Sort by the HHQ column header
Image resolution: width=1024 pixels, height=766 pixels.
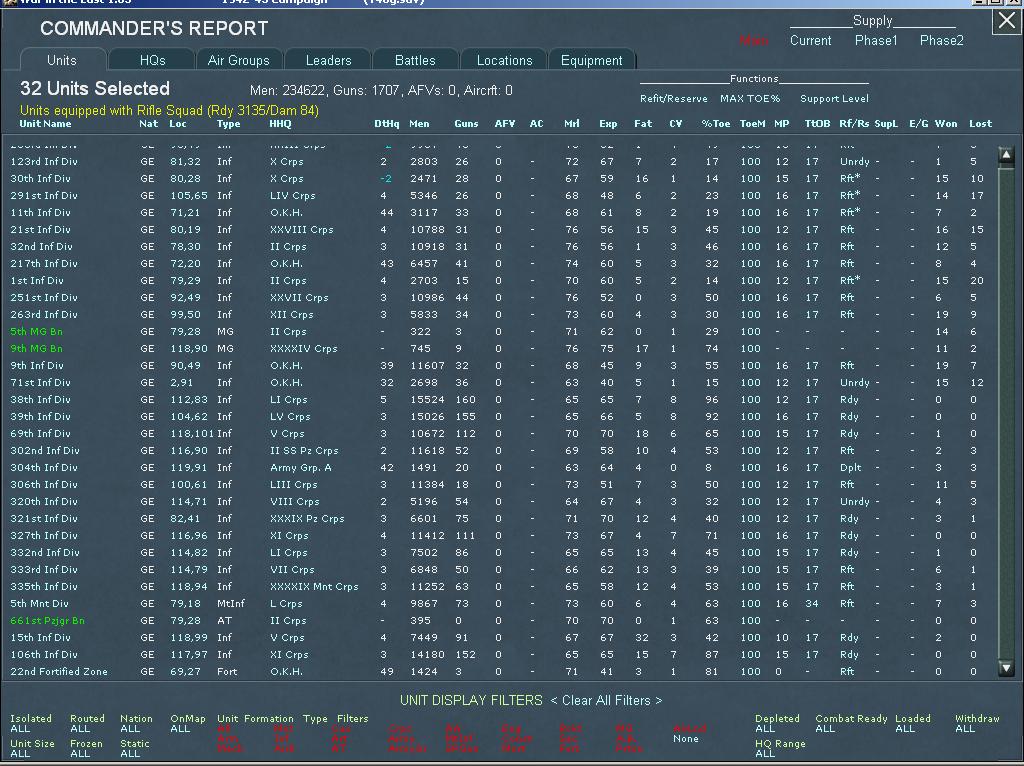point(280,123)
